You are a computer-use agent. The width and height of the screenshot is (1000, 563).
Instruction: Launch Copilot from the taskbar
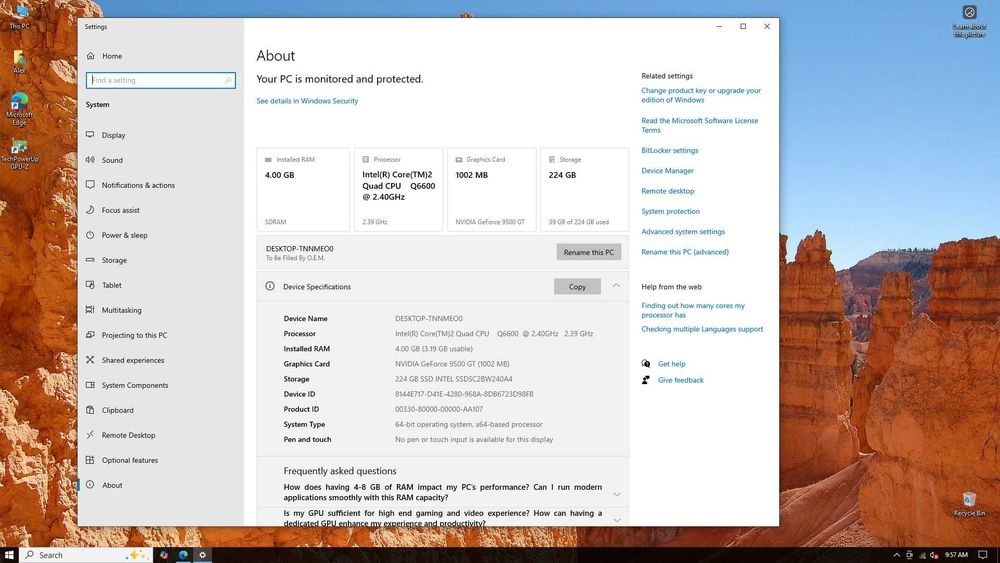pyautogui.click(x=164, y=555)
